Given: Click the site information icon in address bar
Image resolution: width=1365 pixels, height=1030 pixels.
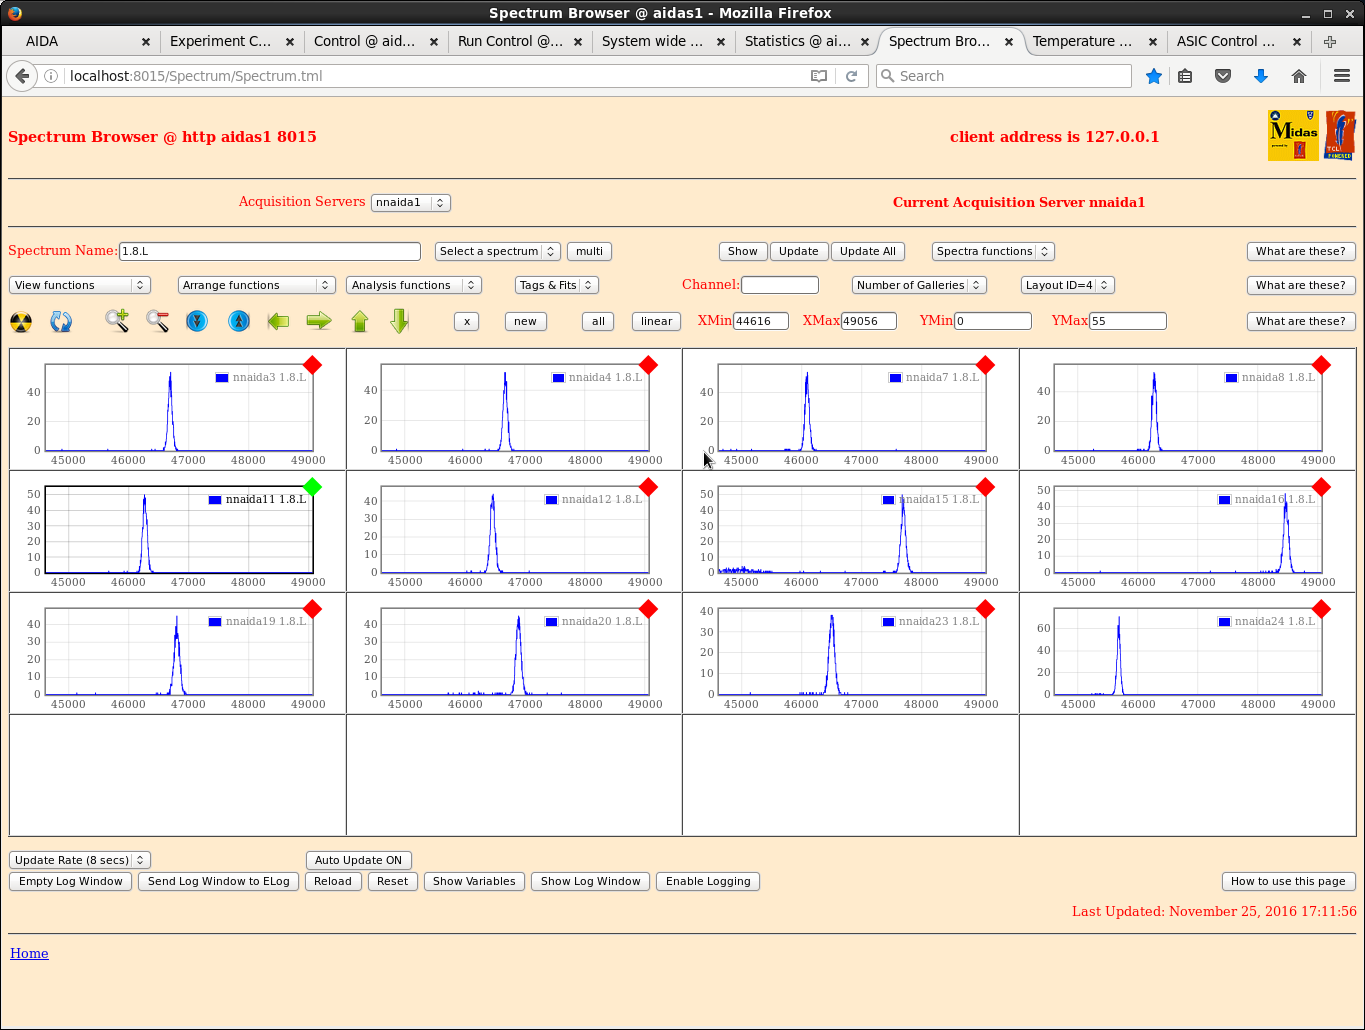Looking at the screenshot, I should pyautogui.click(x=51, y=76).
